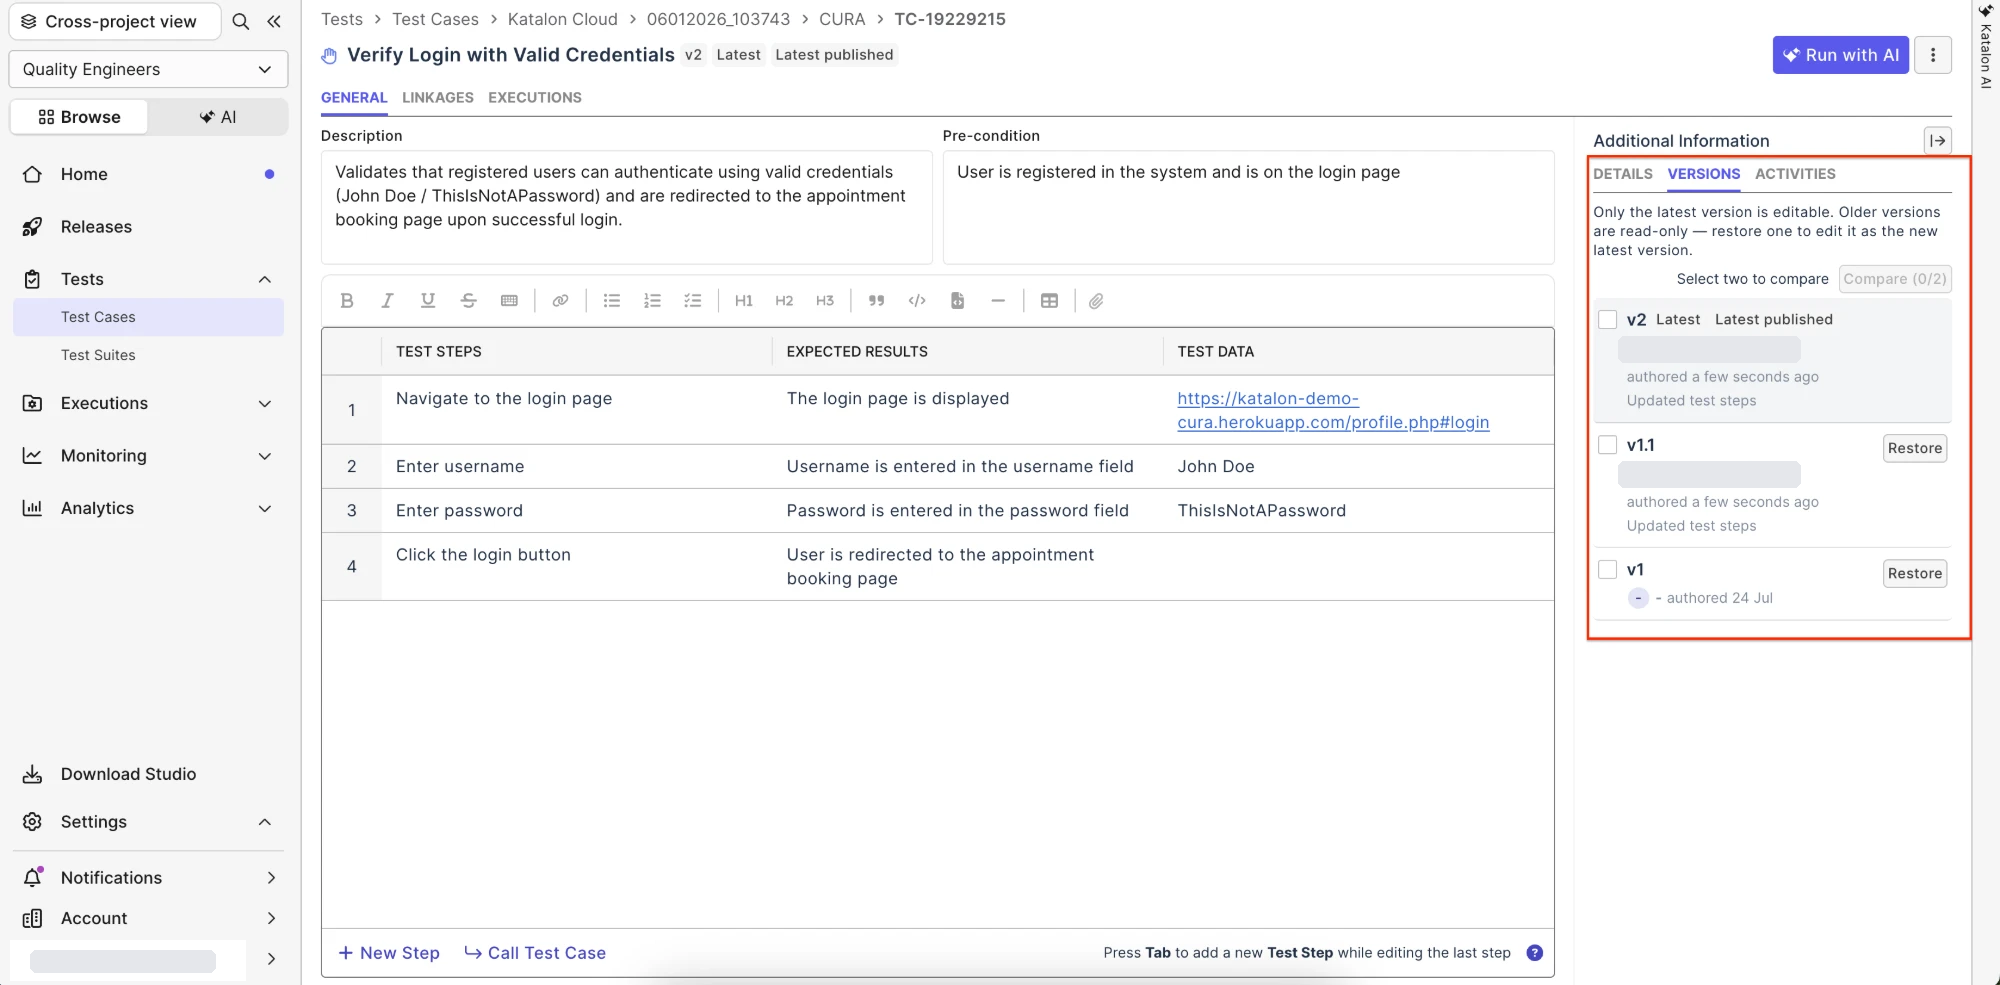2000x985 pixels.
Task: Expand the Analytics section
Action: click(265, 508)
